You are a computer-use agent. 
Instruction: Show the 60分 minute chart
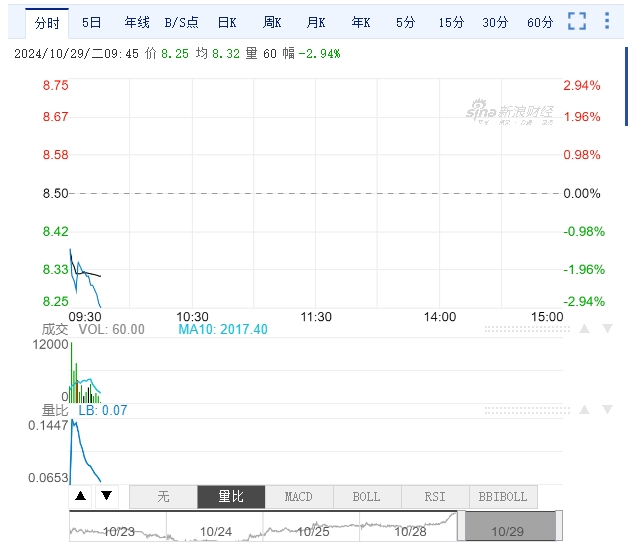(x=540, y=22)
